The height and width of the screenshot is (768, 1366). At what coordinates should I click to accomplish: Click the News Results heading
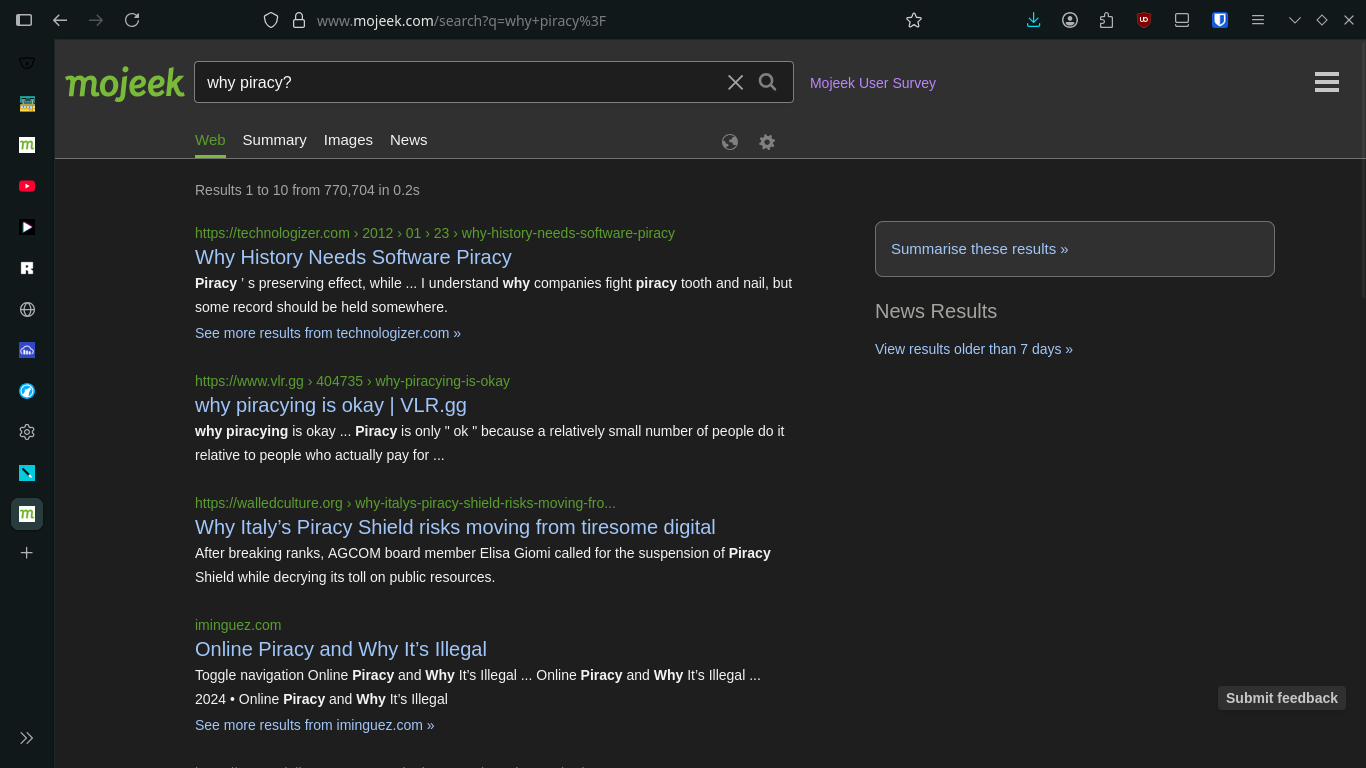(936, 311)
